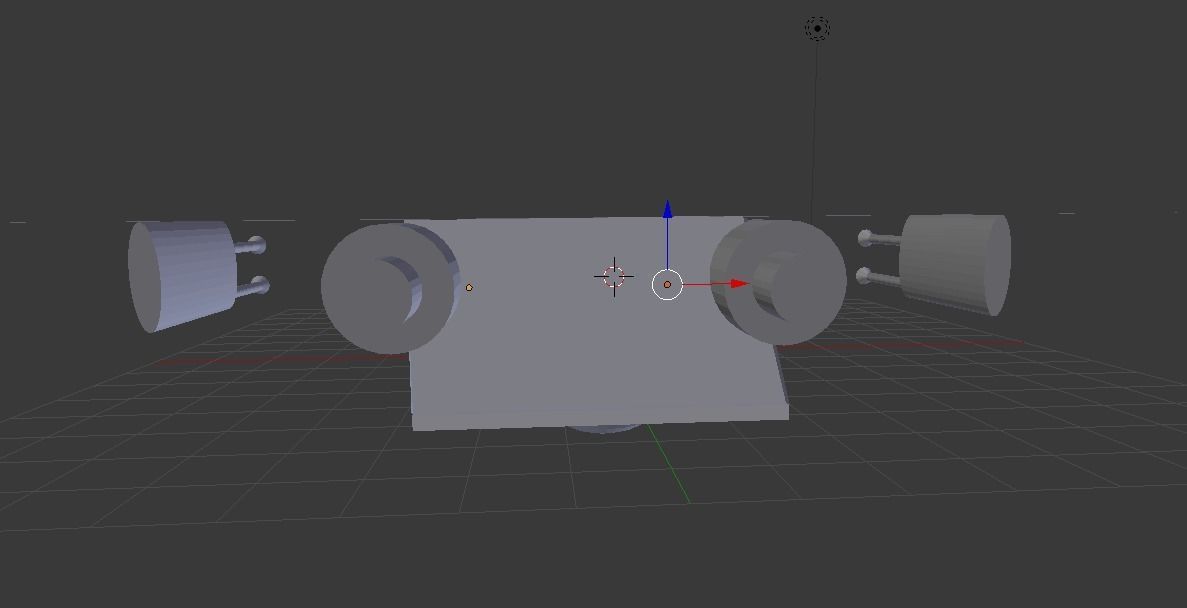Select the right cylinder plug body

pyautogui.click(x=955, y=264)
